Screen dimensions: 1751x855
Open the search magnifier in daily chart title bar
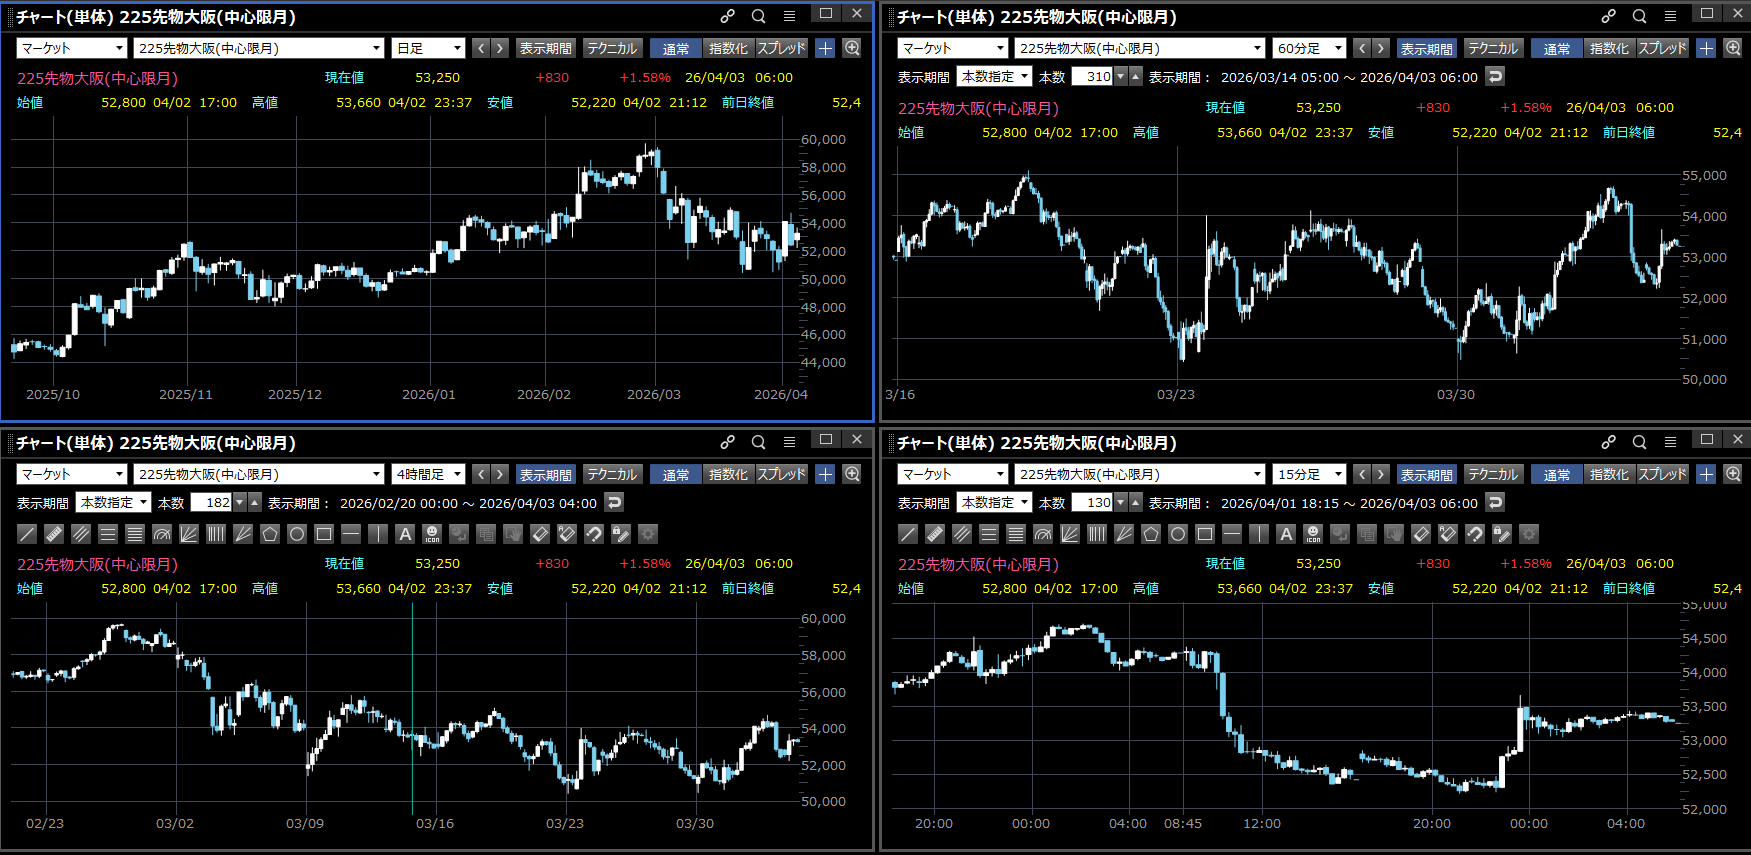click(x=759, y=16)
